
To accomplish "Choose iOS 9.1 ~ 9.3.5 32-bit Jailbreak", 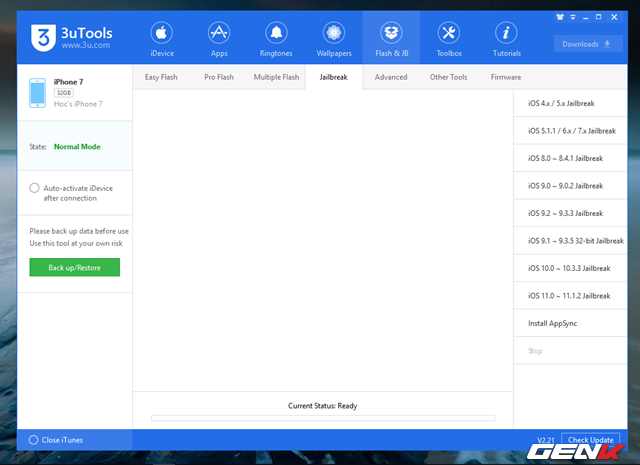I will pos(570,241).
